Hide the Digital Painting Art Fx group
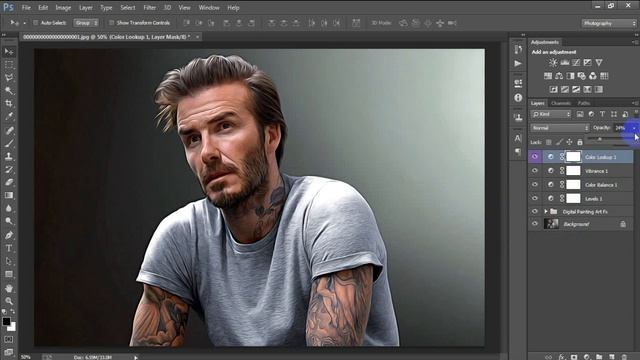 pyautogui.click(x=535, y=211)
